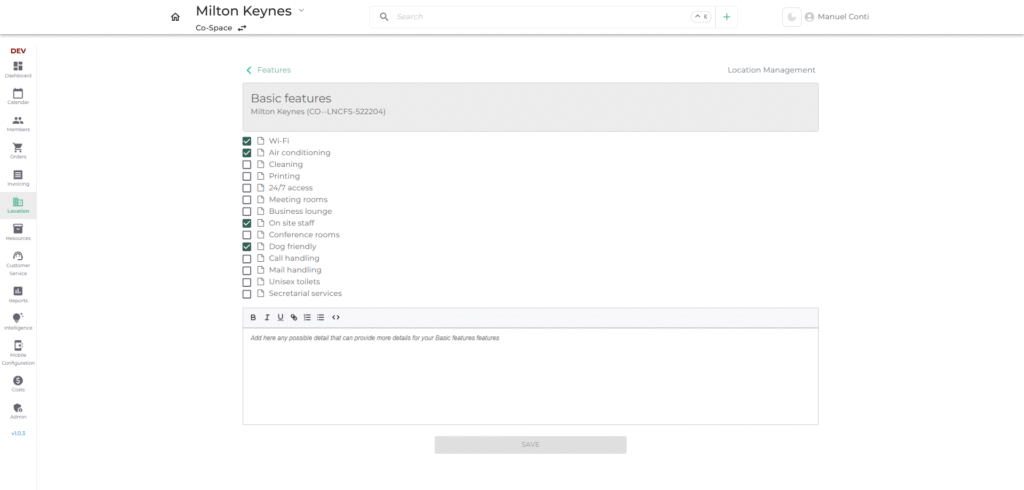Check the Meeting rooms checkbox

[x=247, y=200]
